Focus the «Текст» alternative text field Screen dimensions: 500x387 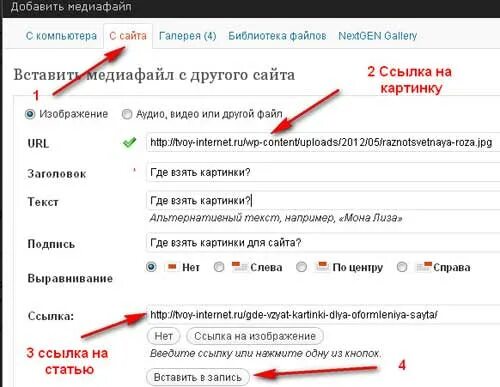coord(323,200)
